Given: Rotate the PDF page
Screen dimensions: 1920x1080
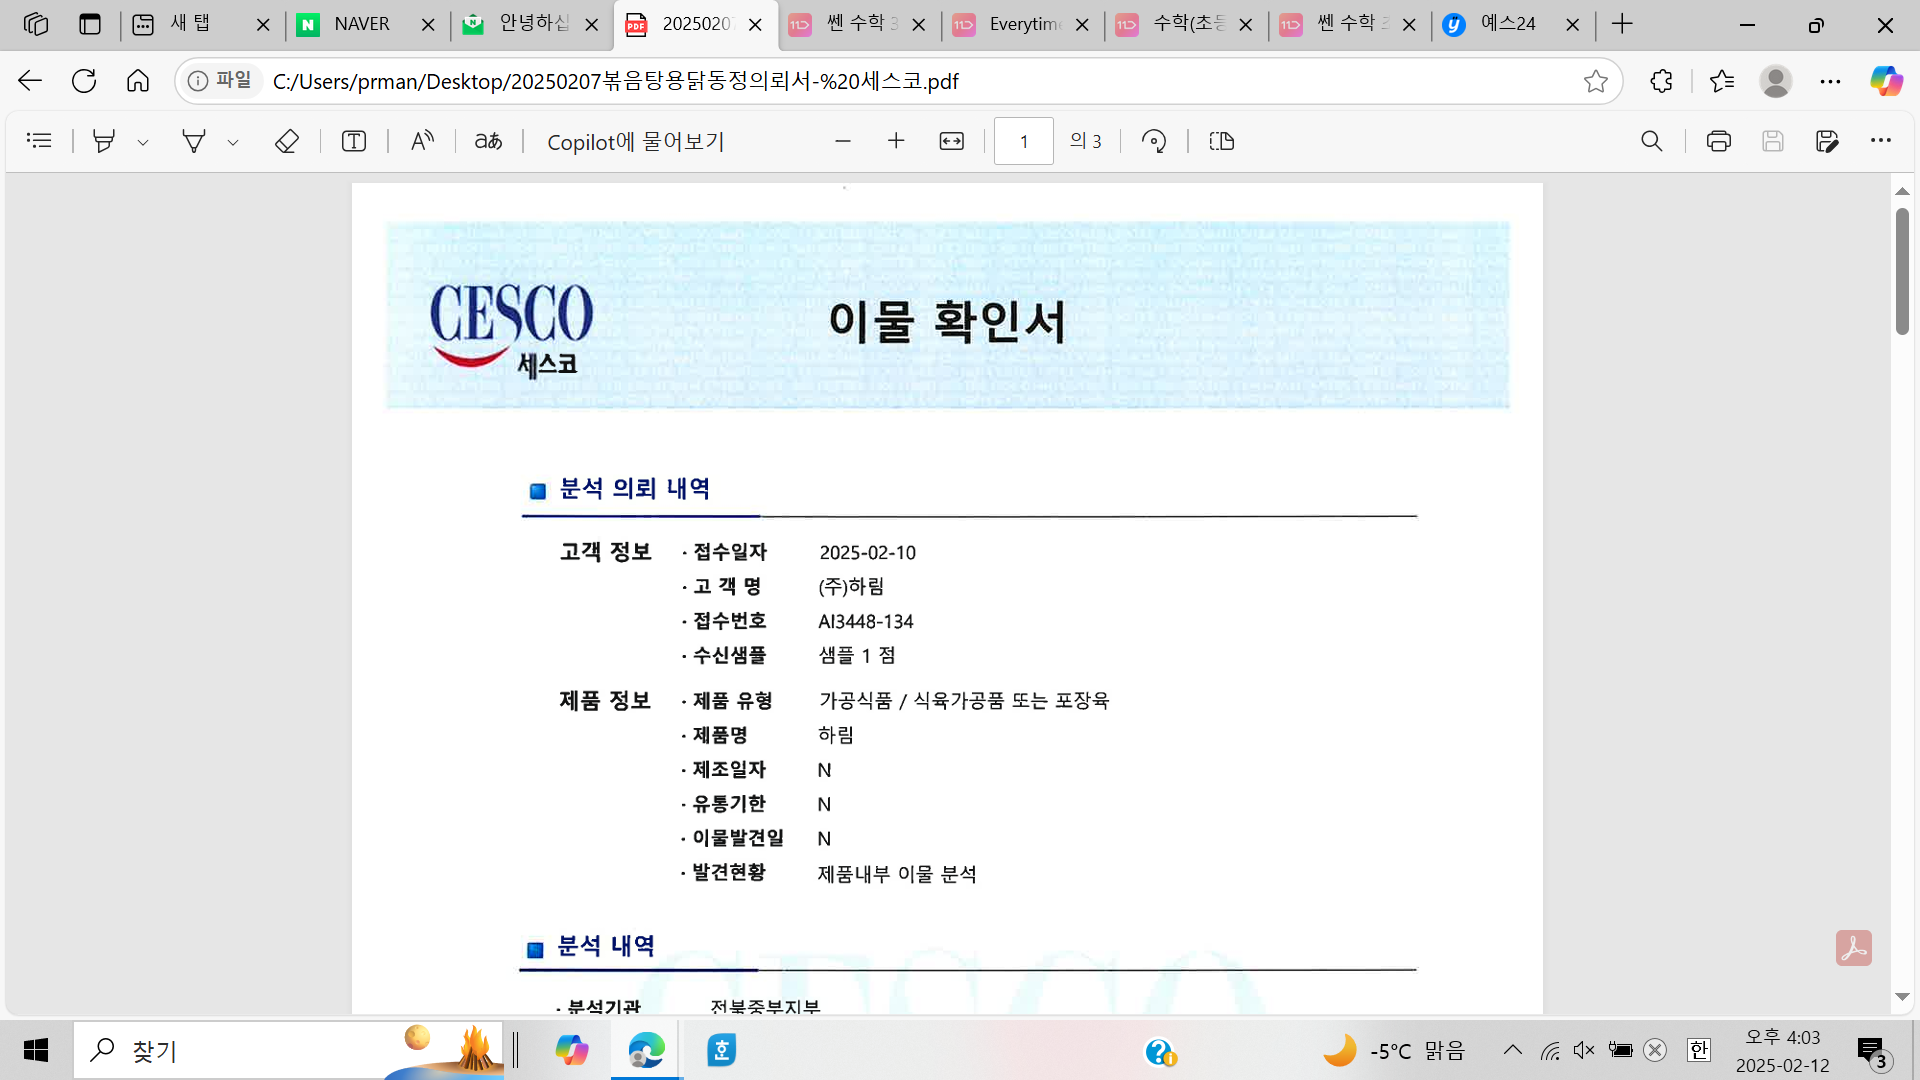Looking at the screenshot, I should pos(1154,141).
